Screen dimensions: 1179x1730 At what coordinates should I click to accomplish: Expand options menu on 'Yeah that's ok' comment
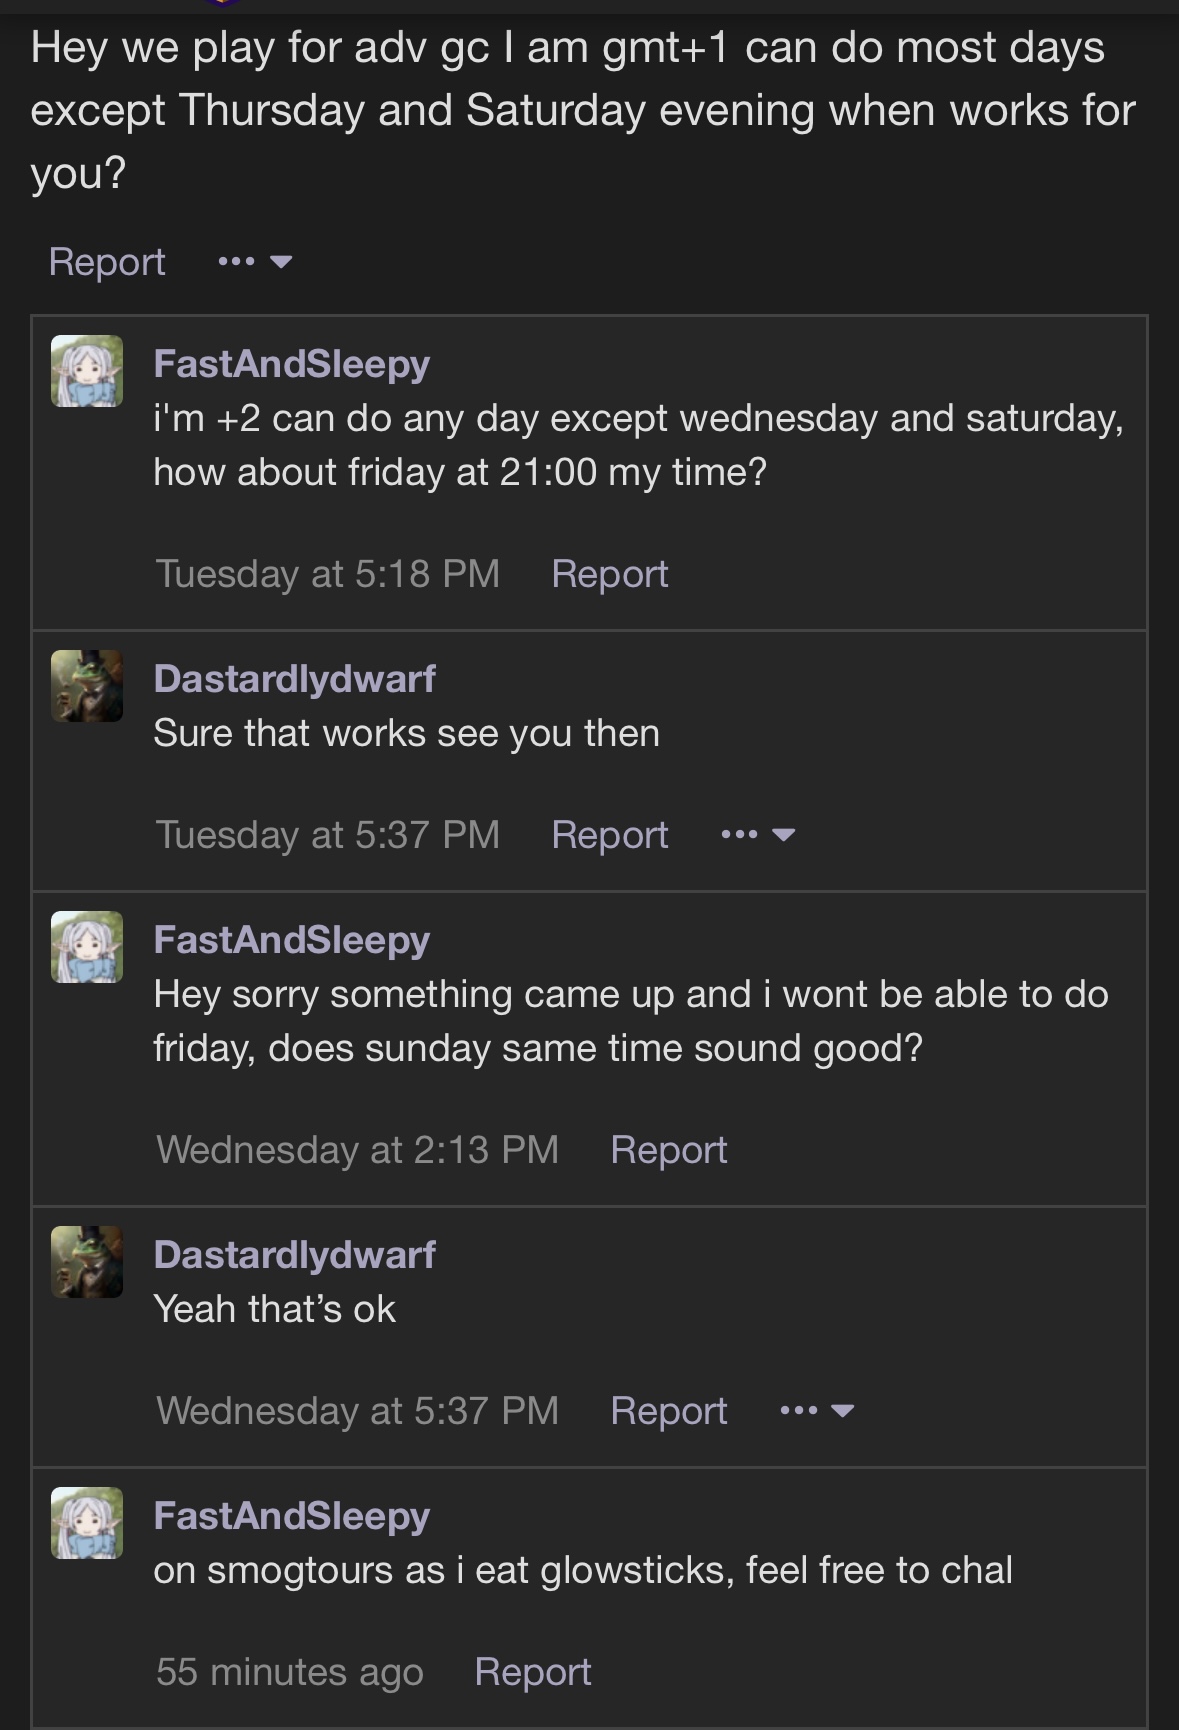(817, 1411)
